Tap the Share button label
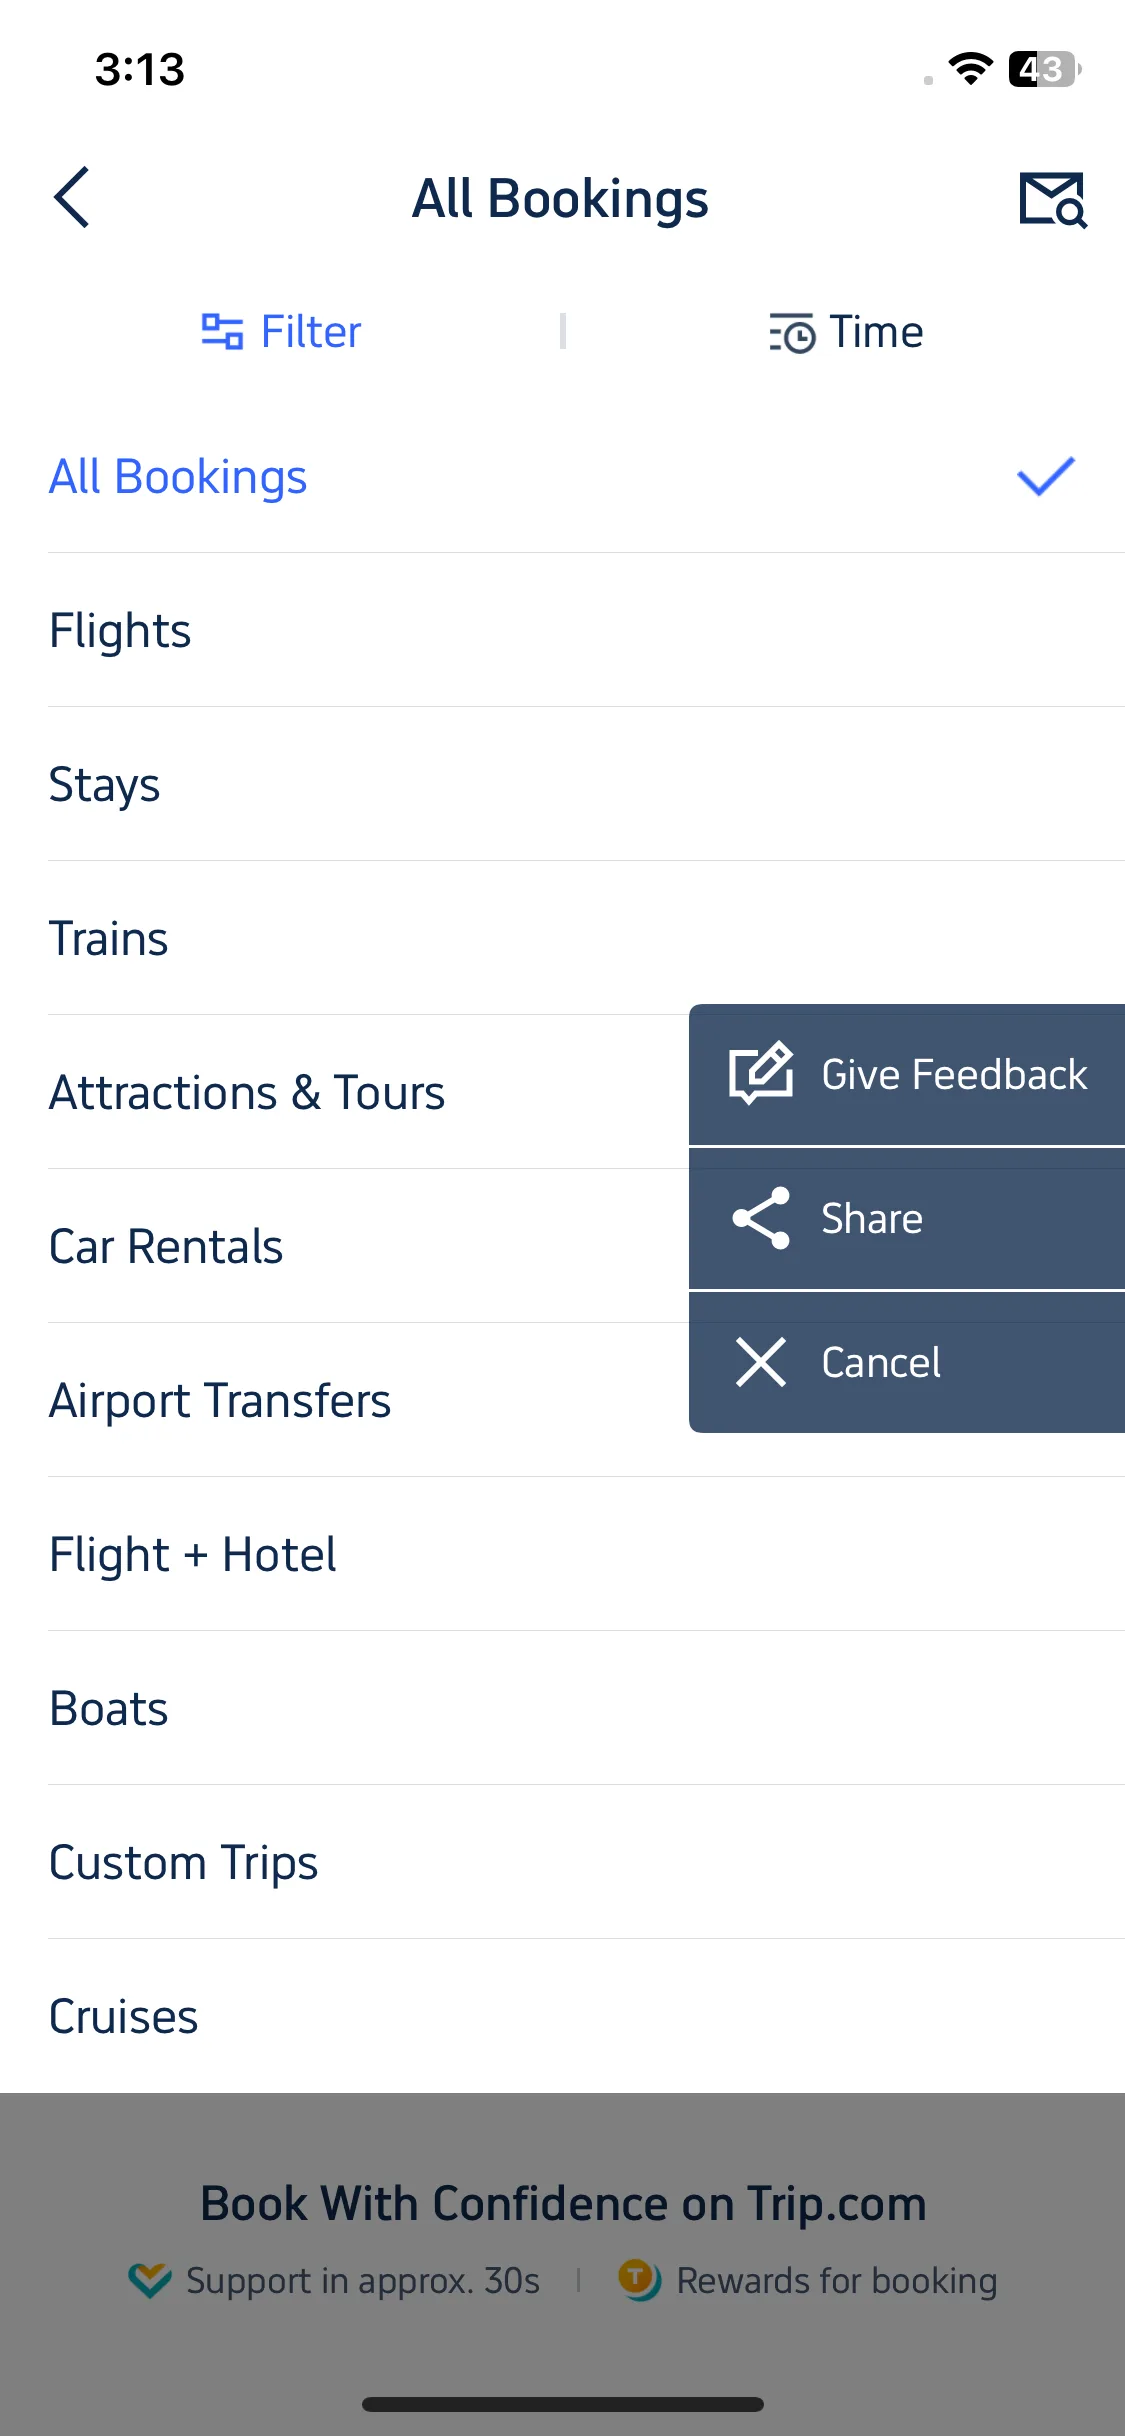This screenshot has width=1125, height=2436. pos(872,1218)
